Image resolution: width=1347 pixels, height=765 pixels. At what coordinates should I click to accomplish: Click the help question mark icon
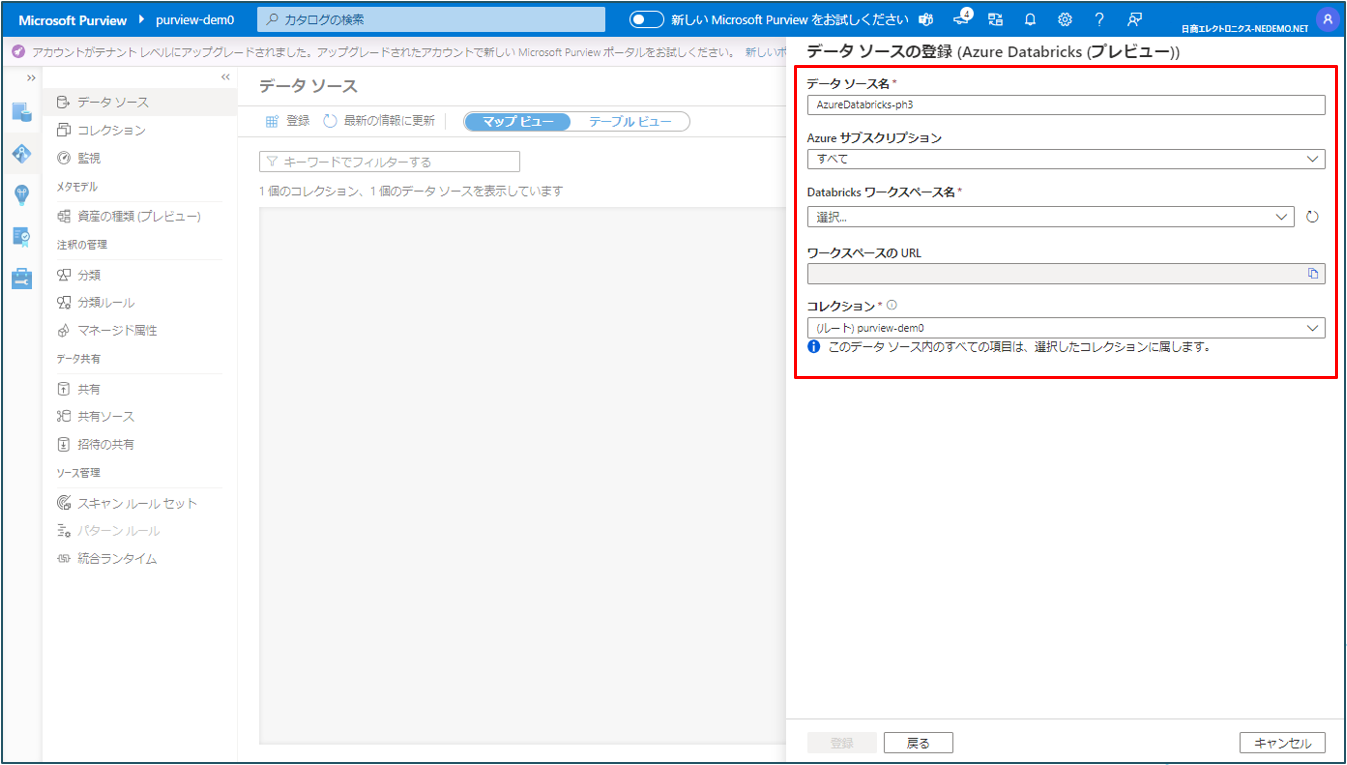(1099, 19)
